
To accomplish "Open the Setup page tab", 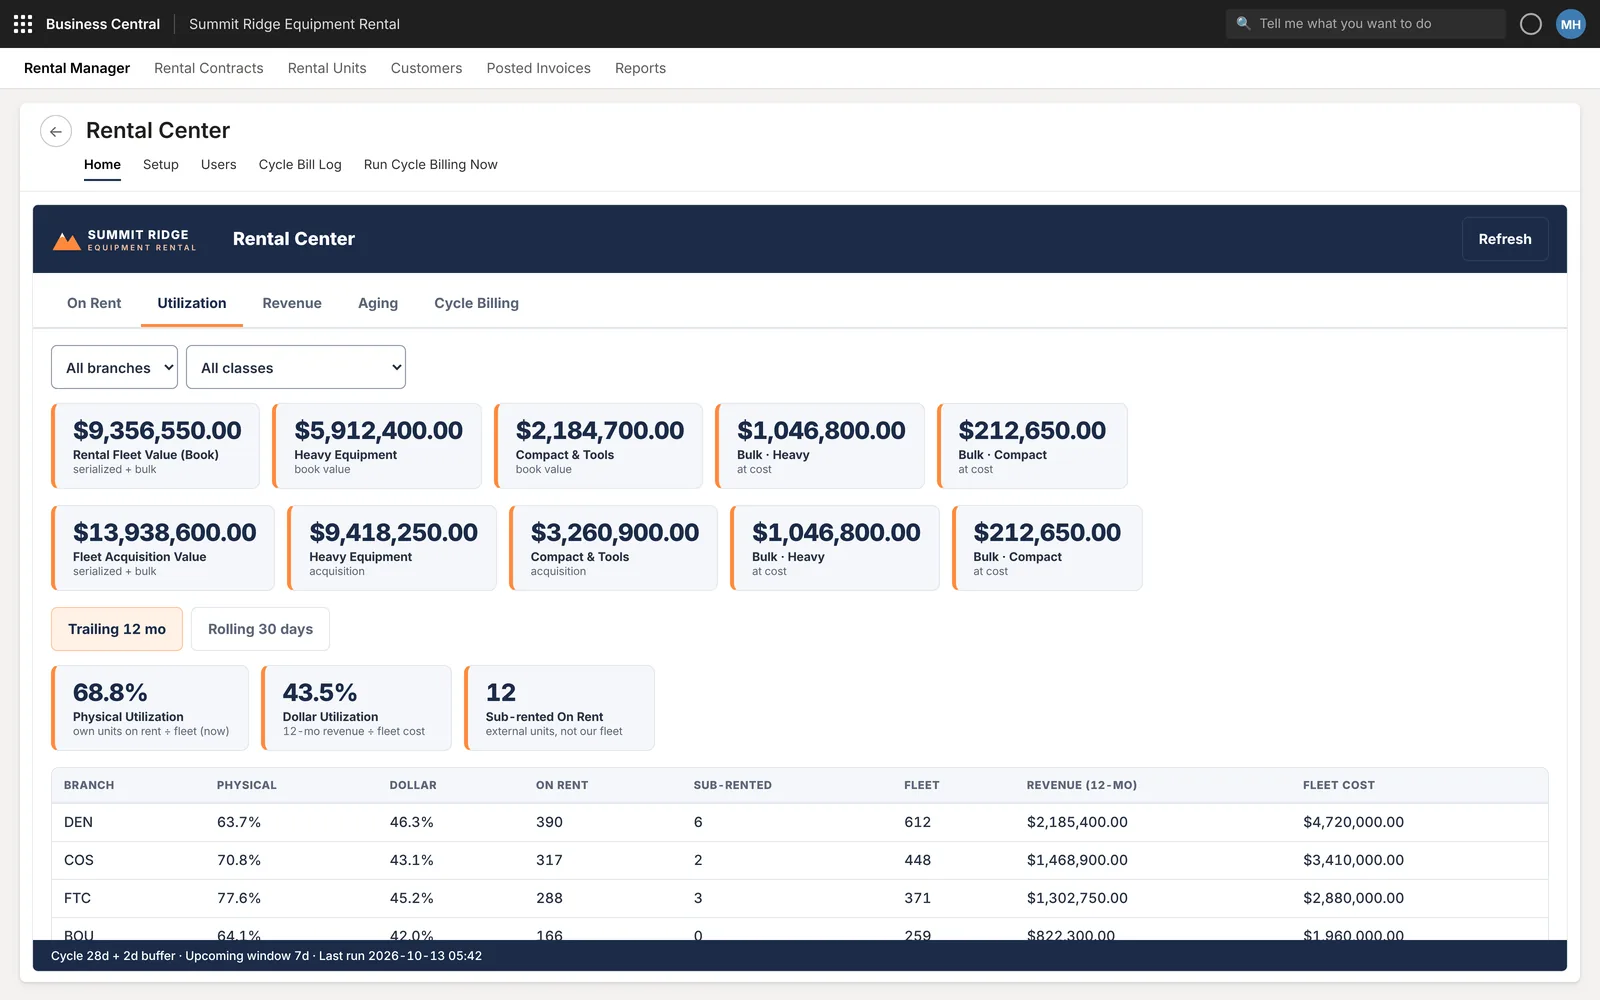I will point(161,165).
